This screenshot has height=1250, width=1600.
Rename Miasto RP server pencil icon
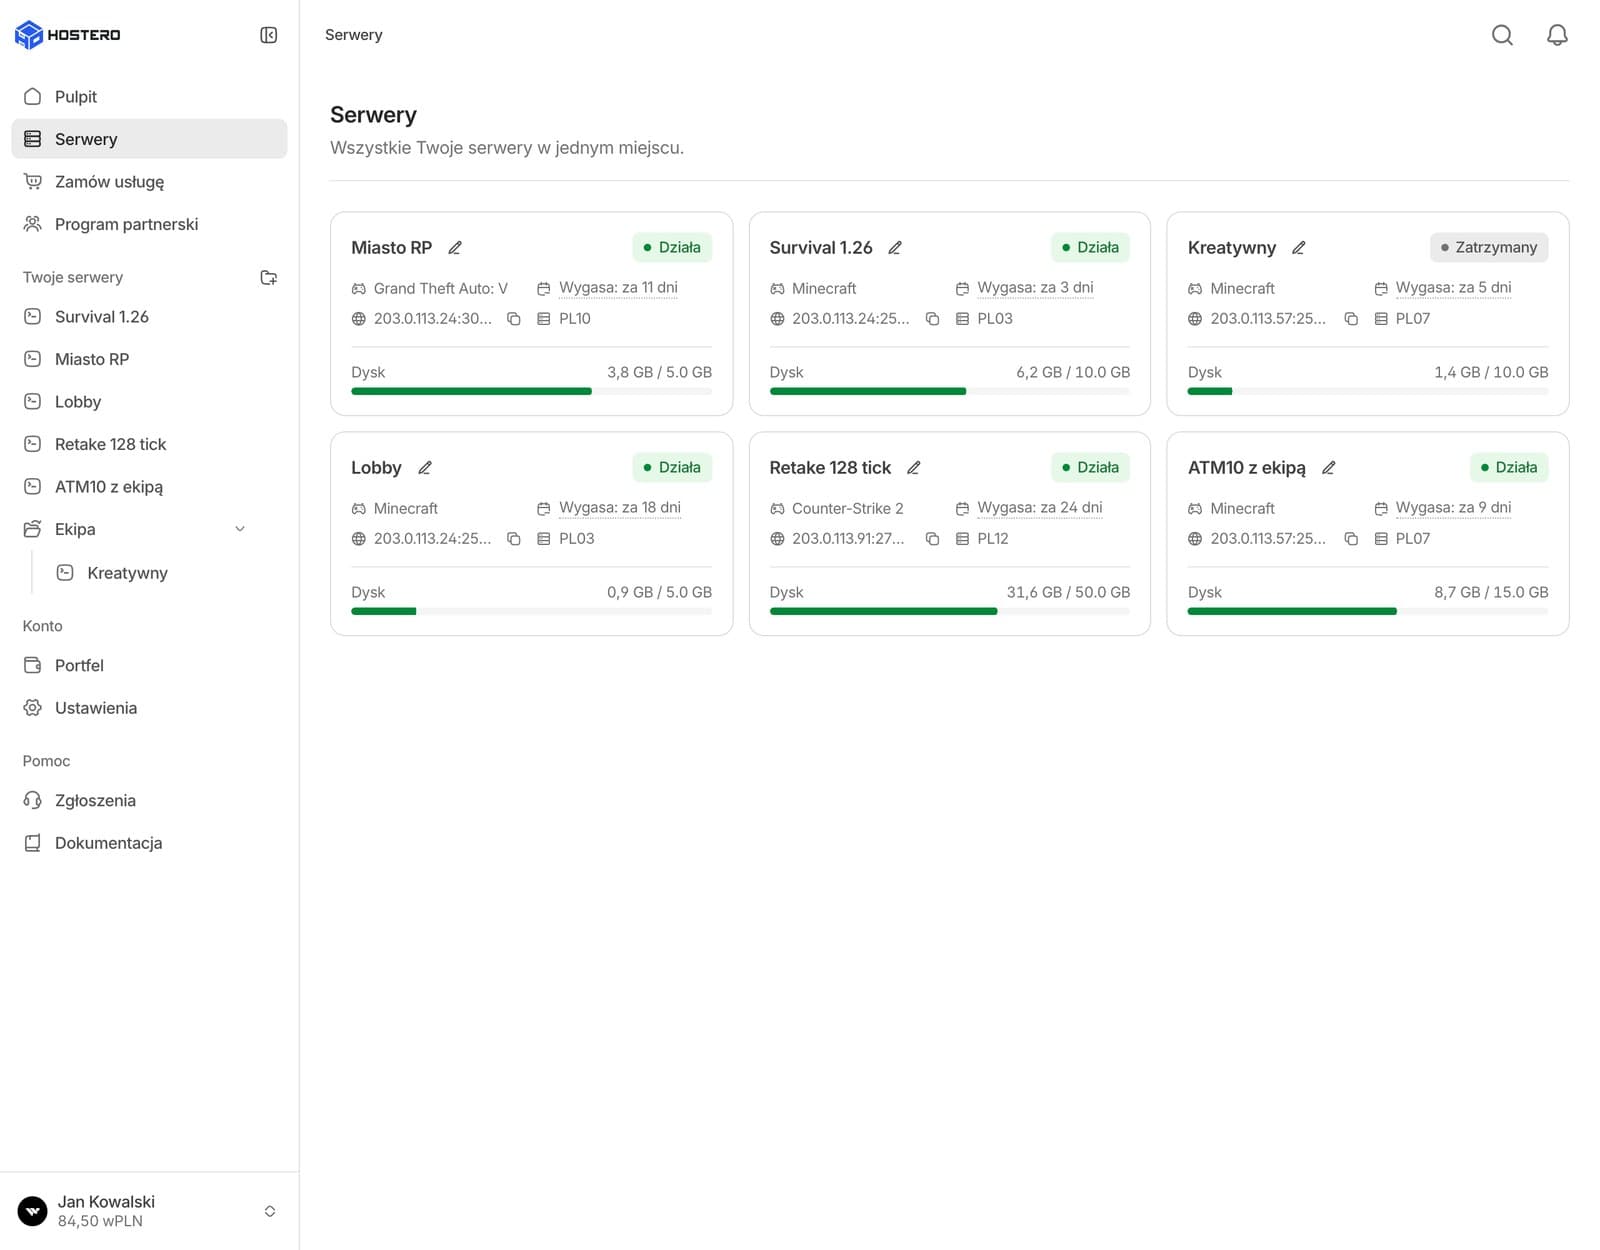click(x=455, y=247)
